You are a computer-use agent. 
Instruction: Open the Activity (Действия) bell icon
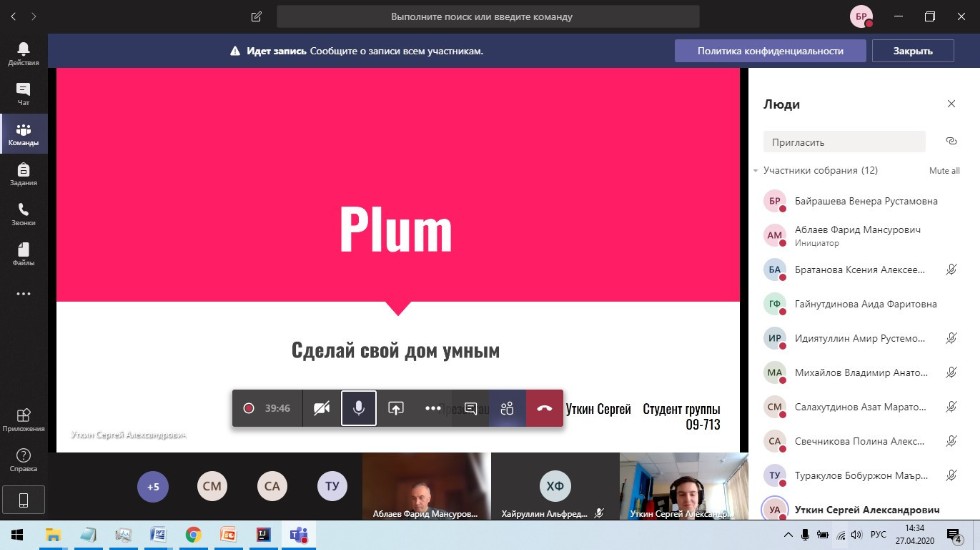point(23,53)
